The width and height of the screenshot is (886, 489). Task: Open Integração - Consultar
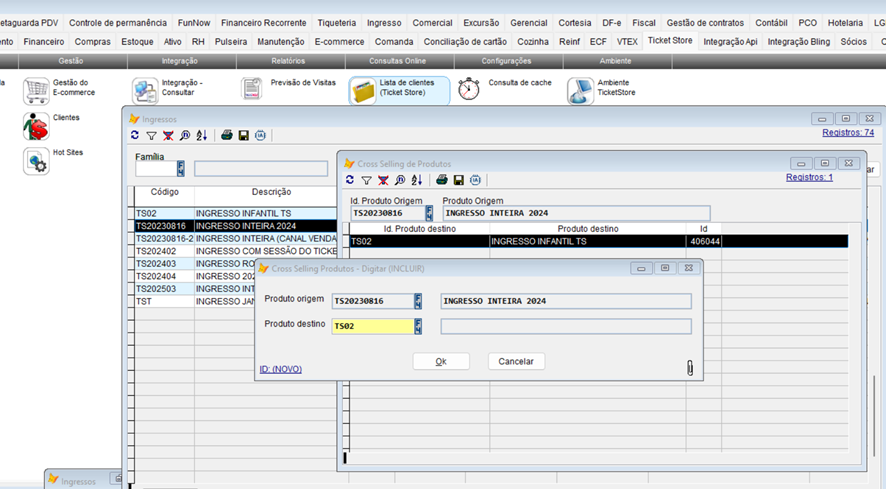(x=145, y=91)
